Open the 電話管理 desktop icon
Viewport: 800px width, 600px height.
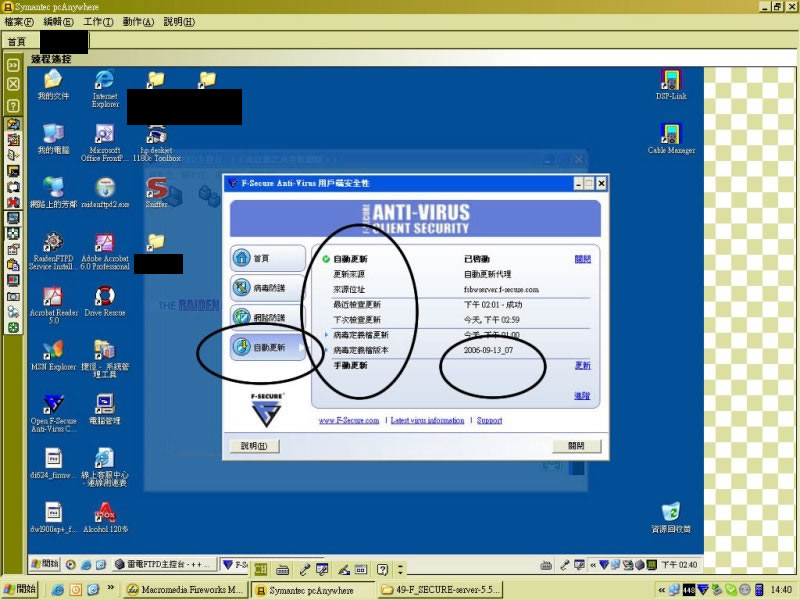click(x=105, y=410)
